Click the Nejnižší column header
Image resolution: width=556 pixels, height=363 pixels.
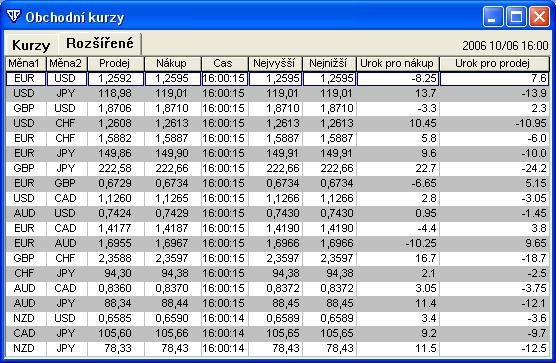click(x=329, y=64)
